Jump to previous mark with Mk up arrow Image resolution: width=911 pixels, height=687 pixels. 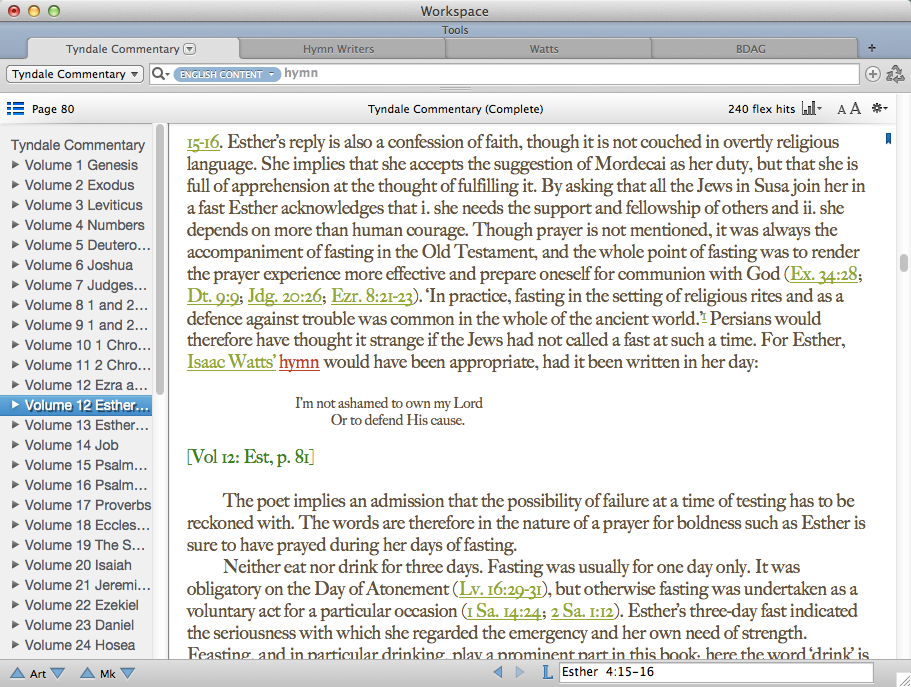87,673
